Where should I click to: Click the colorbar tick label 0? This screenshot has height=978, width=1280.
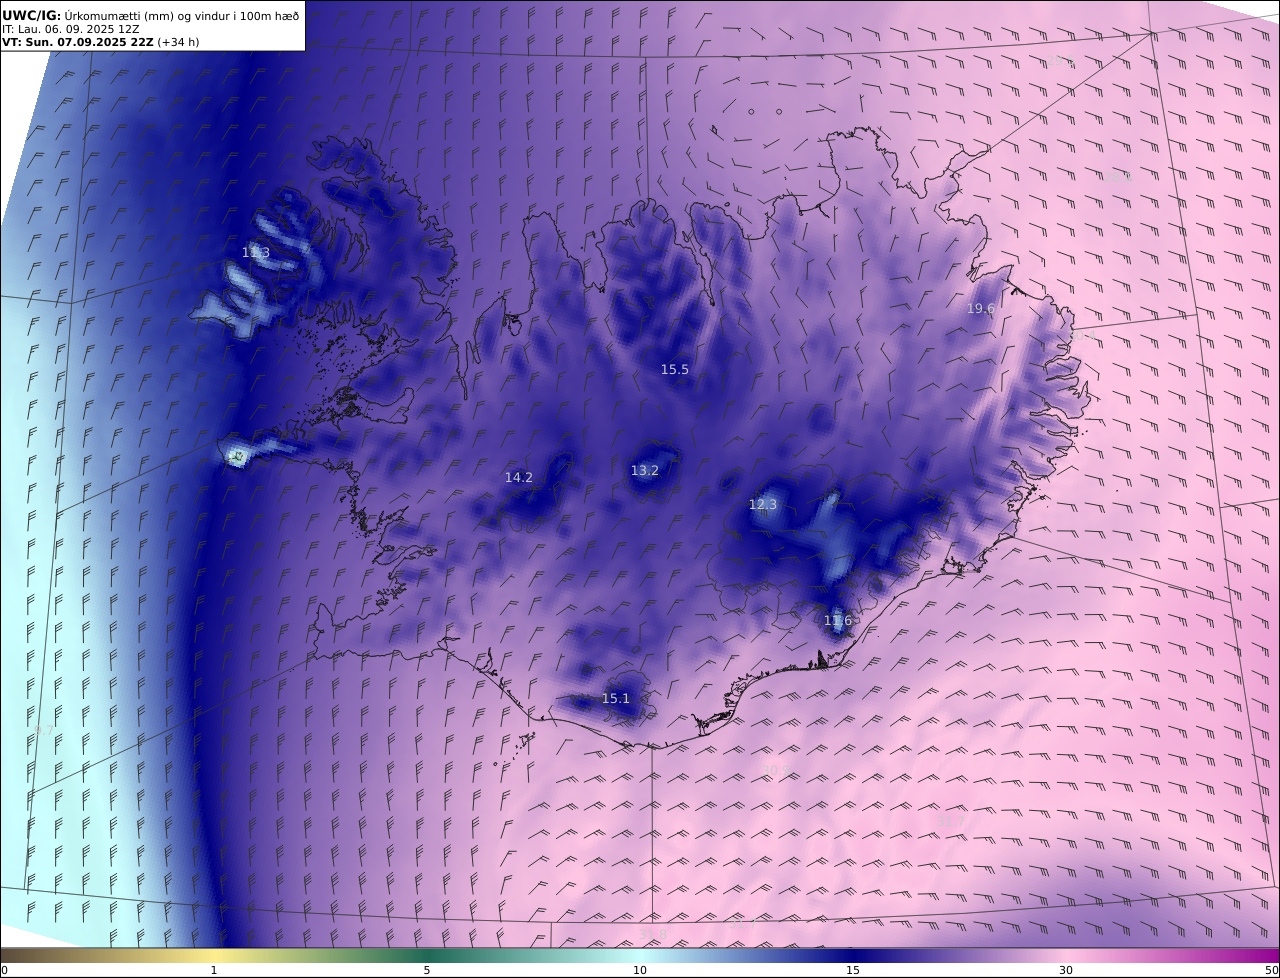(x=4, y=970)
